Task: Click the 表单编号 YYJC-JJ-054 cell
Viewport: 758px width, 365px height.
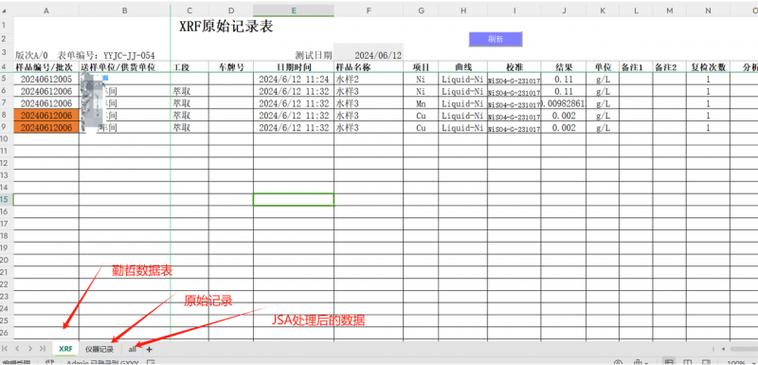Action: coord(106,56)
